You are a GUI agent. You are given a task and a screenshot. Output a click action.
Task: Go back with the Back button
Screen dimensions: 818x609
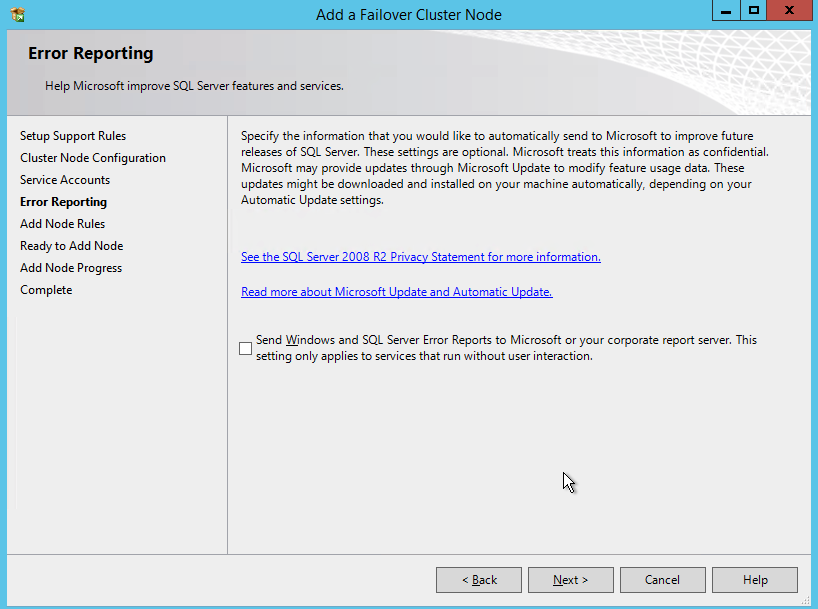pos(479,580)
